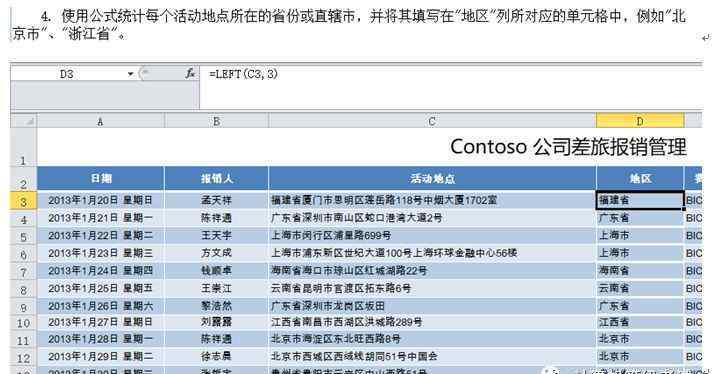Select date cell 2013年1月24日 星期四

tap(100, 271)
